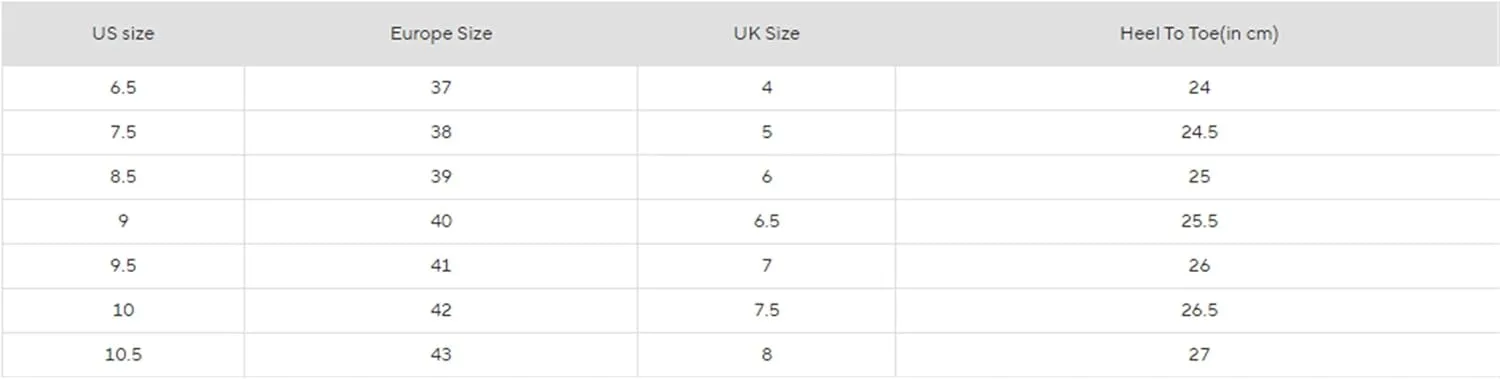Select the US size 7.5 cell
This screenshot has width=1500, height=379.
[x=123, y=132]
